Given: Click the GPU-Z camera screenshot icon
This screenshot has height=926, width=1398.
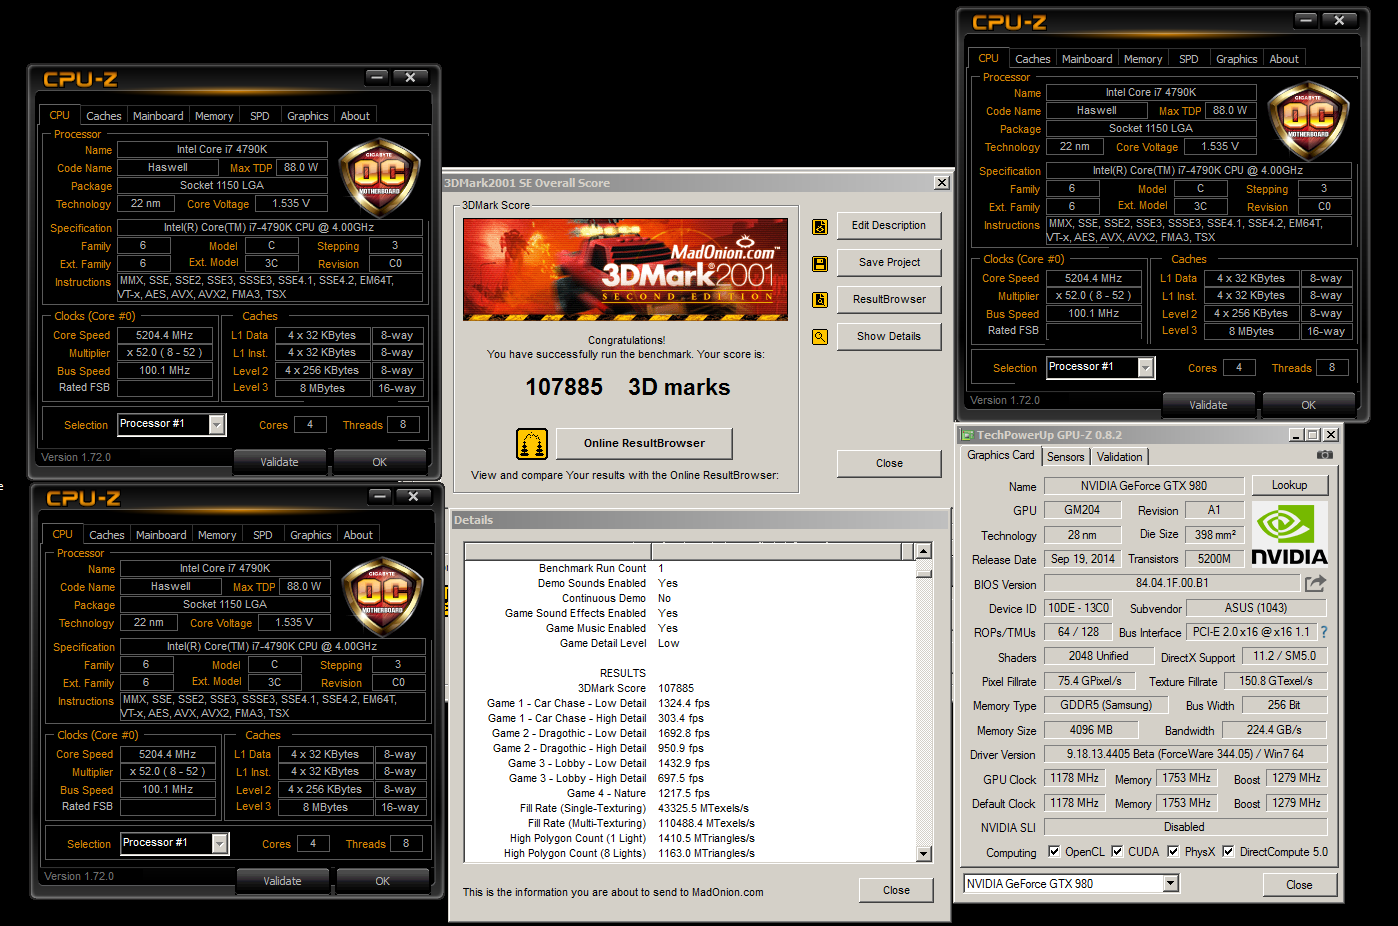Looking at the screenshot, I should [1325, 455].
